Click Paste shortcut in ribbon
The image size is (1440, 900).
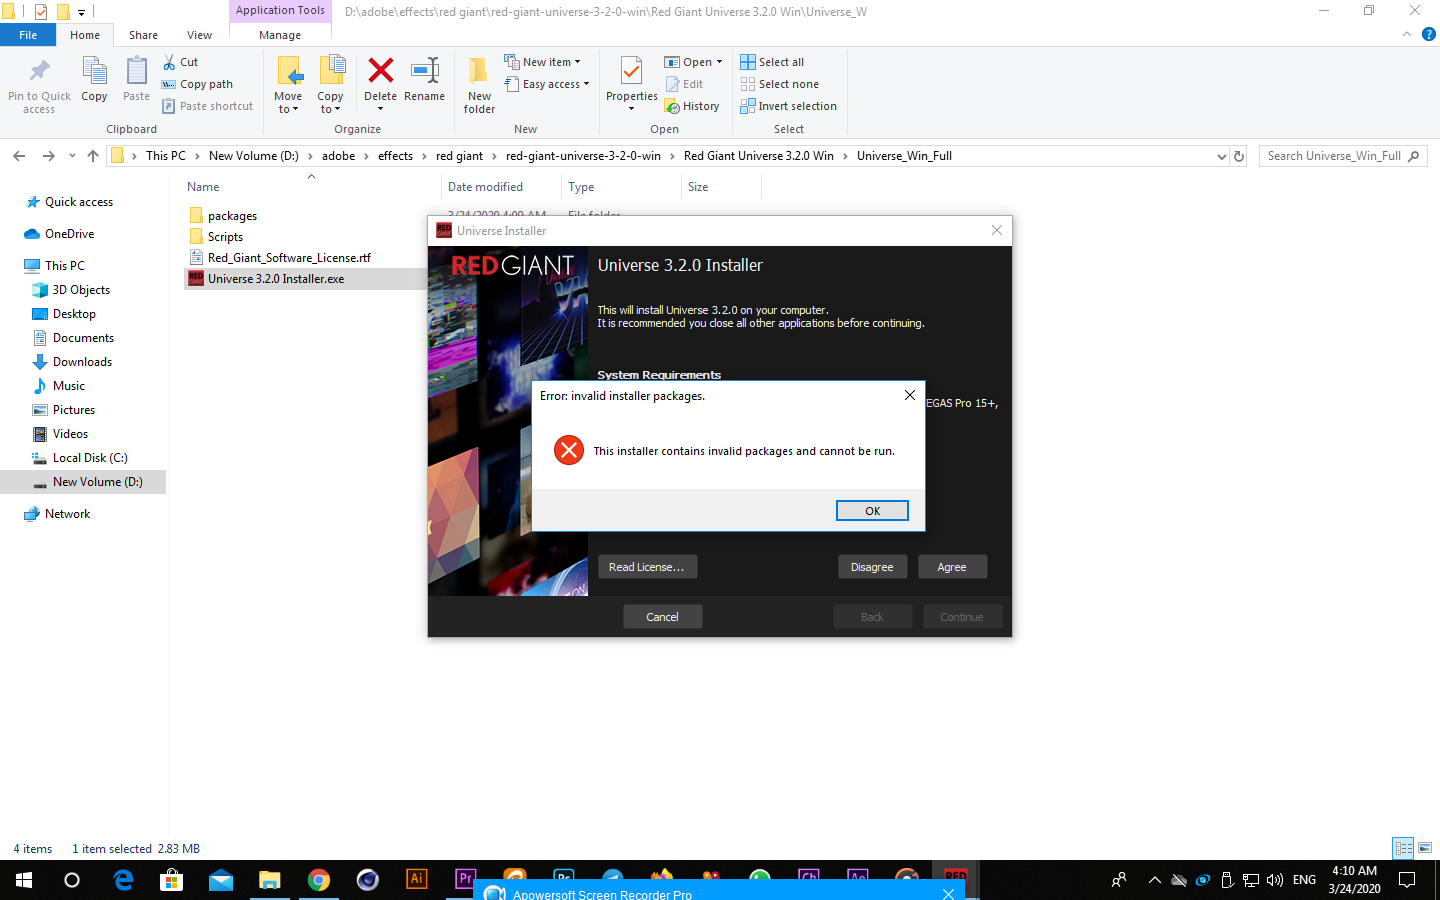pyautogui.click(x=207, y=106)
